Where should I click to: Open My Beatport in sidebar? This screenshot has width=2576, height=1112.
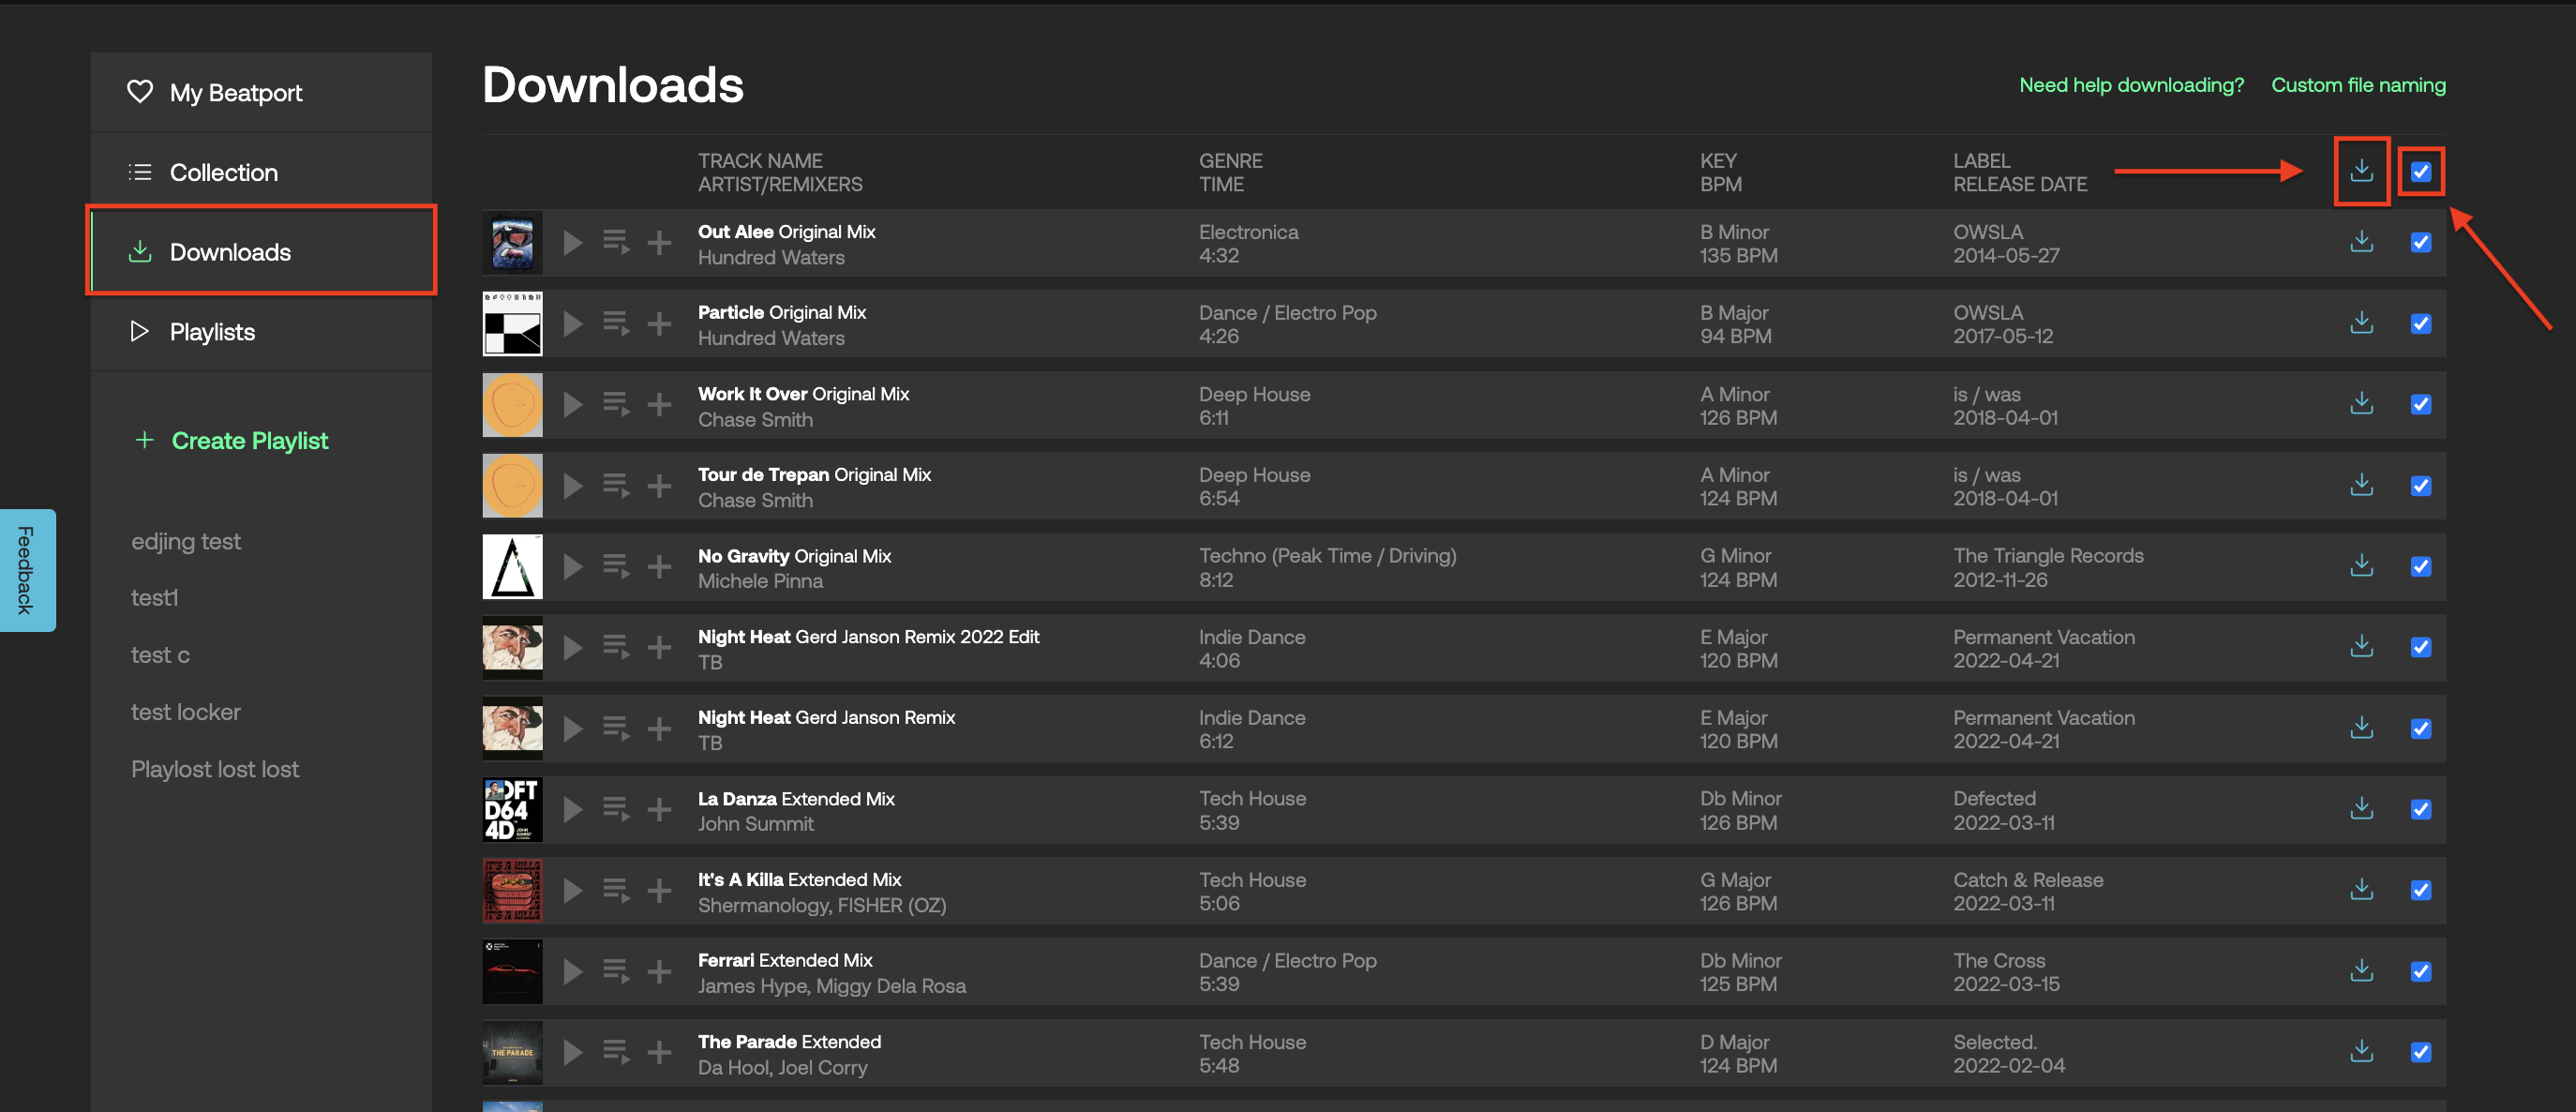(x=235, y=93)
